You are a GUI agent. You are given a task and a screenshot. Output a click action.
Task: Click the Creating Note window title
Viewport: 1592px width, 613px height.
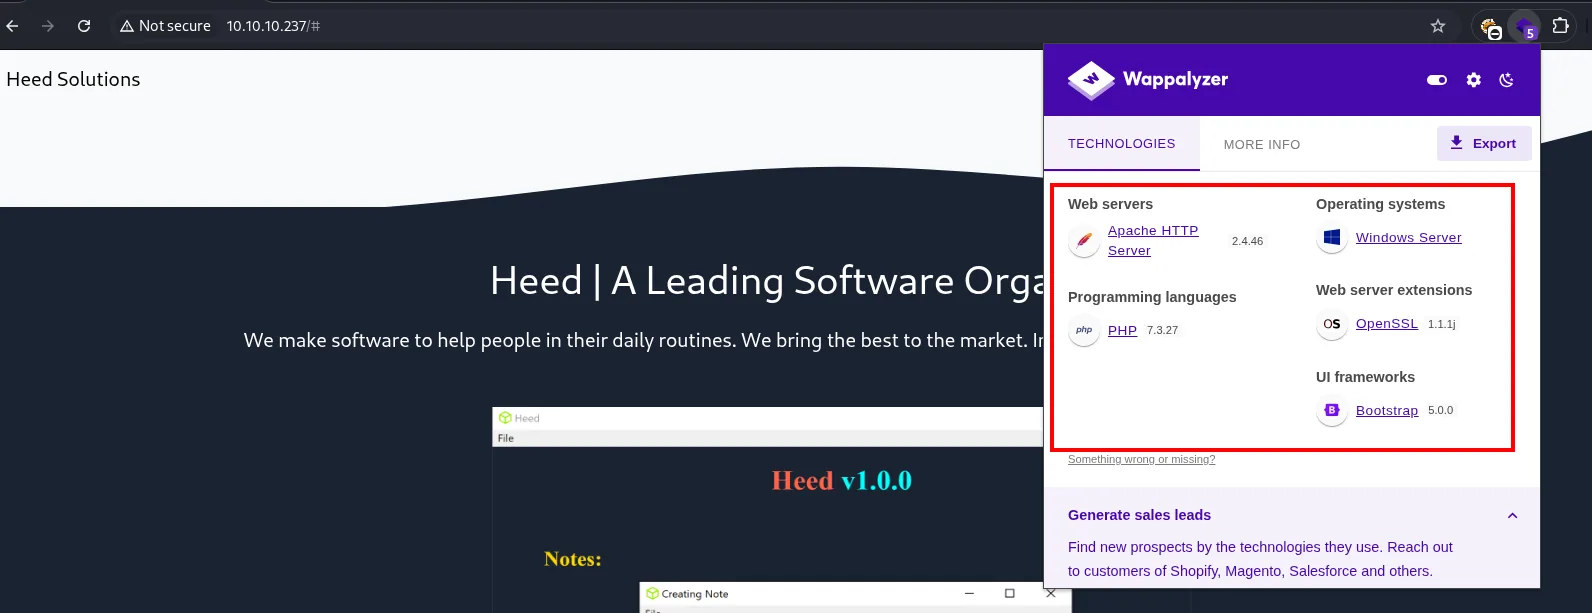tap(695, 594)
